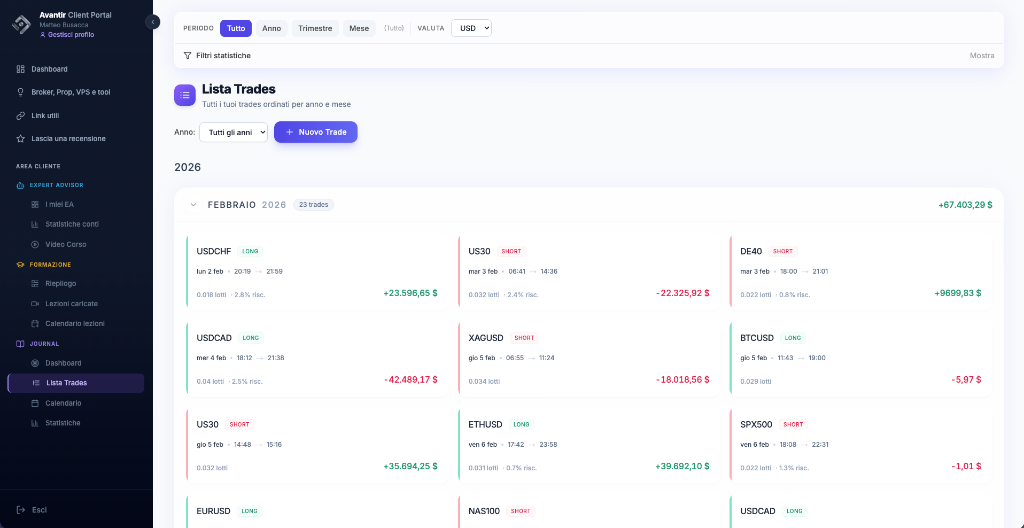Click the Esci logout arrow icon
This screenshot has height=528, width=1024.
(x=21, y=510)
